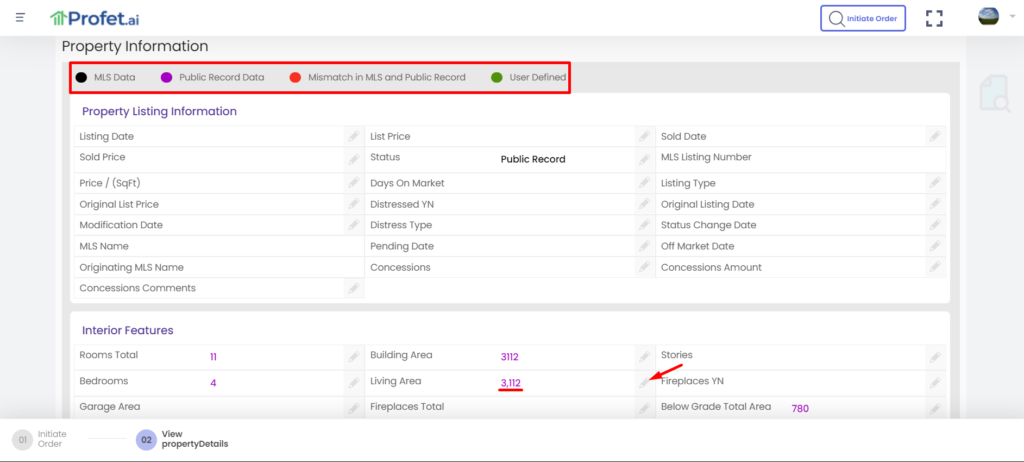The image size is (1024, 462).
Task: Click the Initiate Order button
Action: click(864, 18)
